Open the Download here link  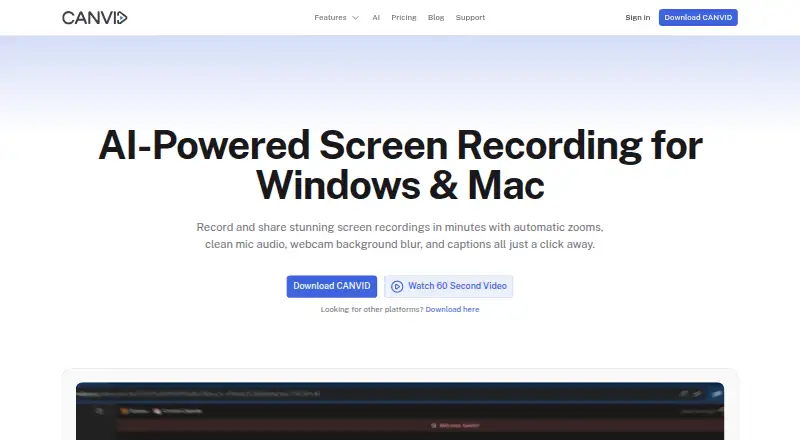tap(452, 309)
